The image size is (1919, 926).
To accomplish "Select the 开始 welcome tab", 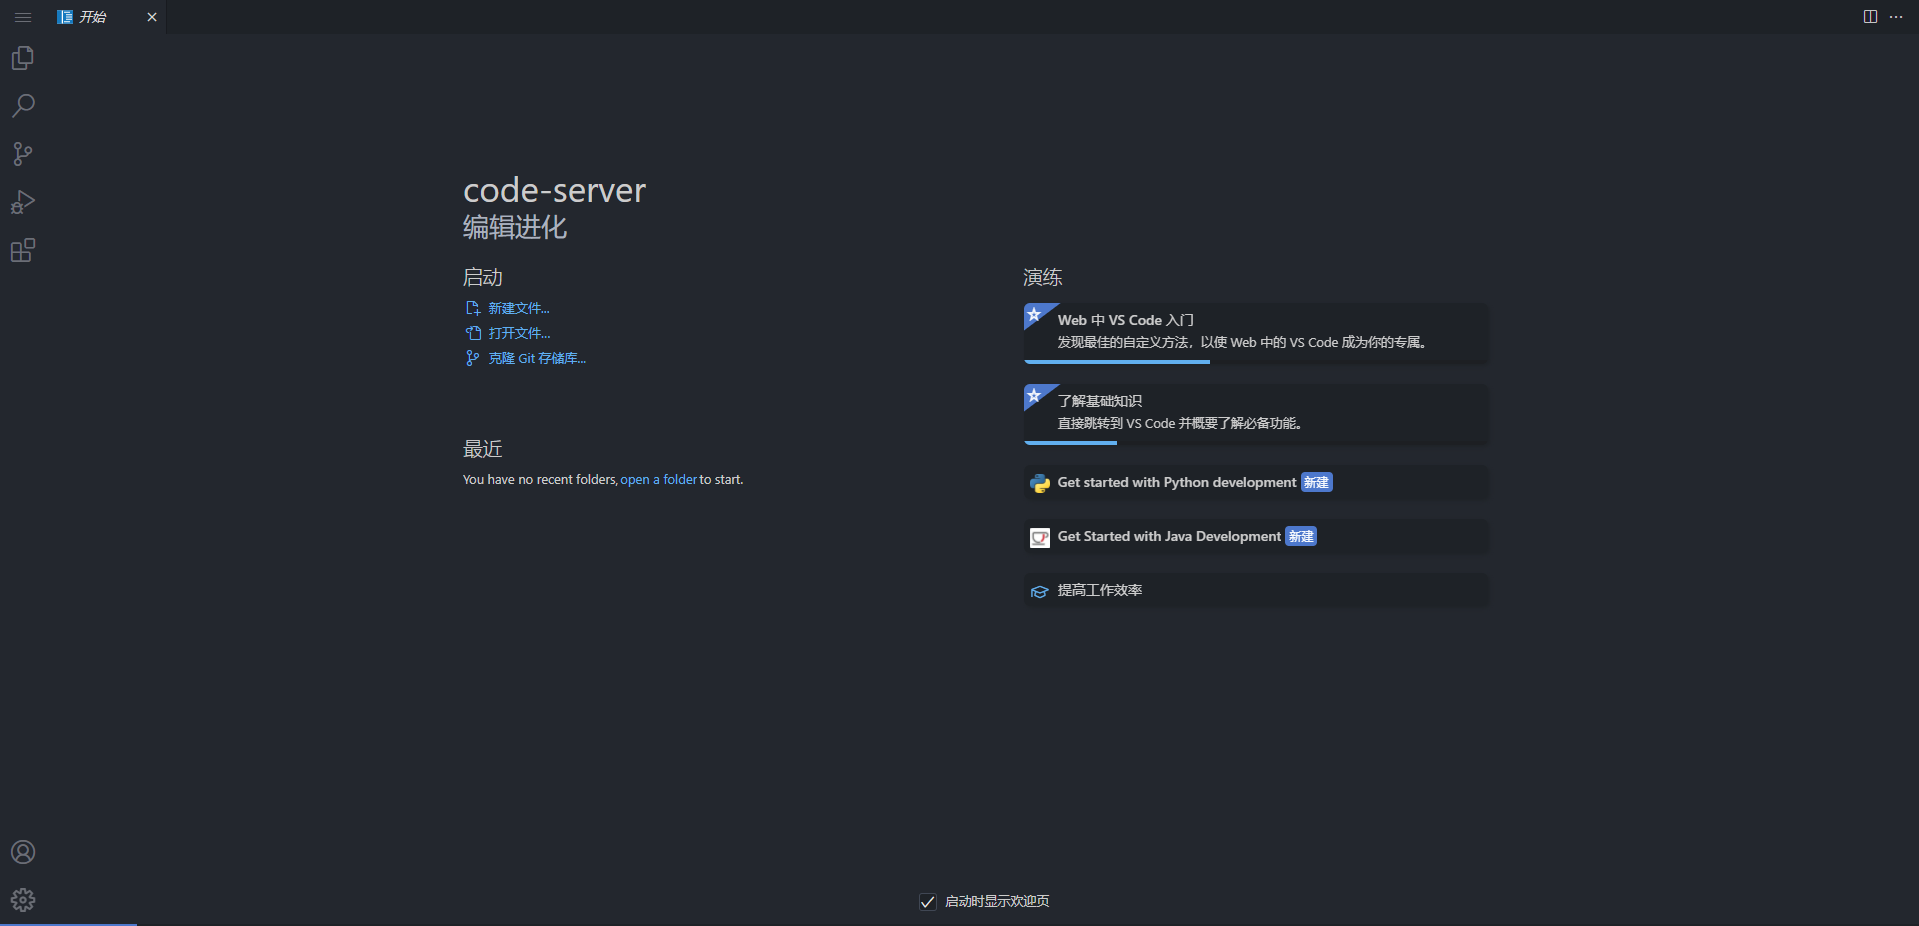I will 107,17.
